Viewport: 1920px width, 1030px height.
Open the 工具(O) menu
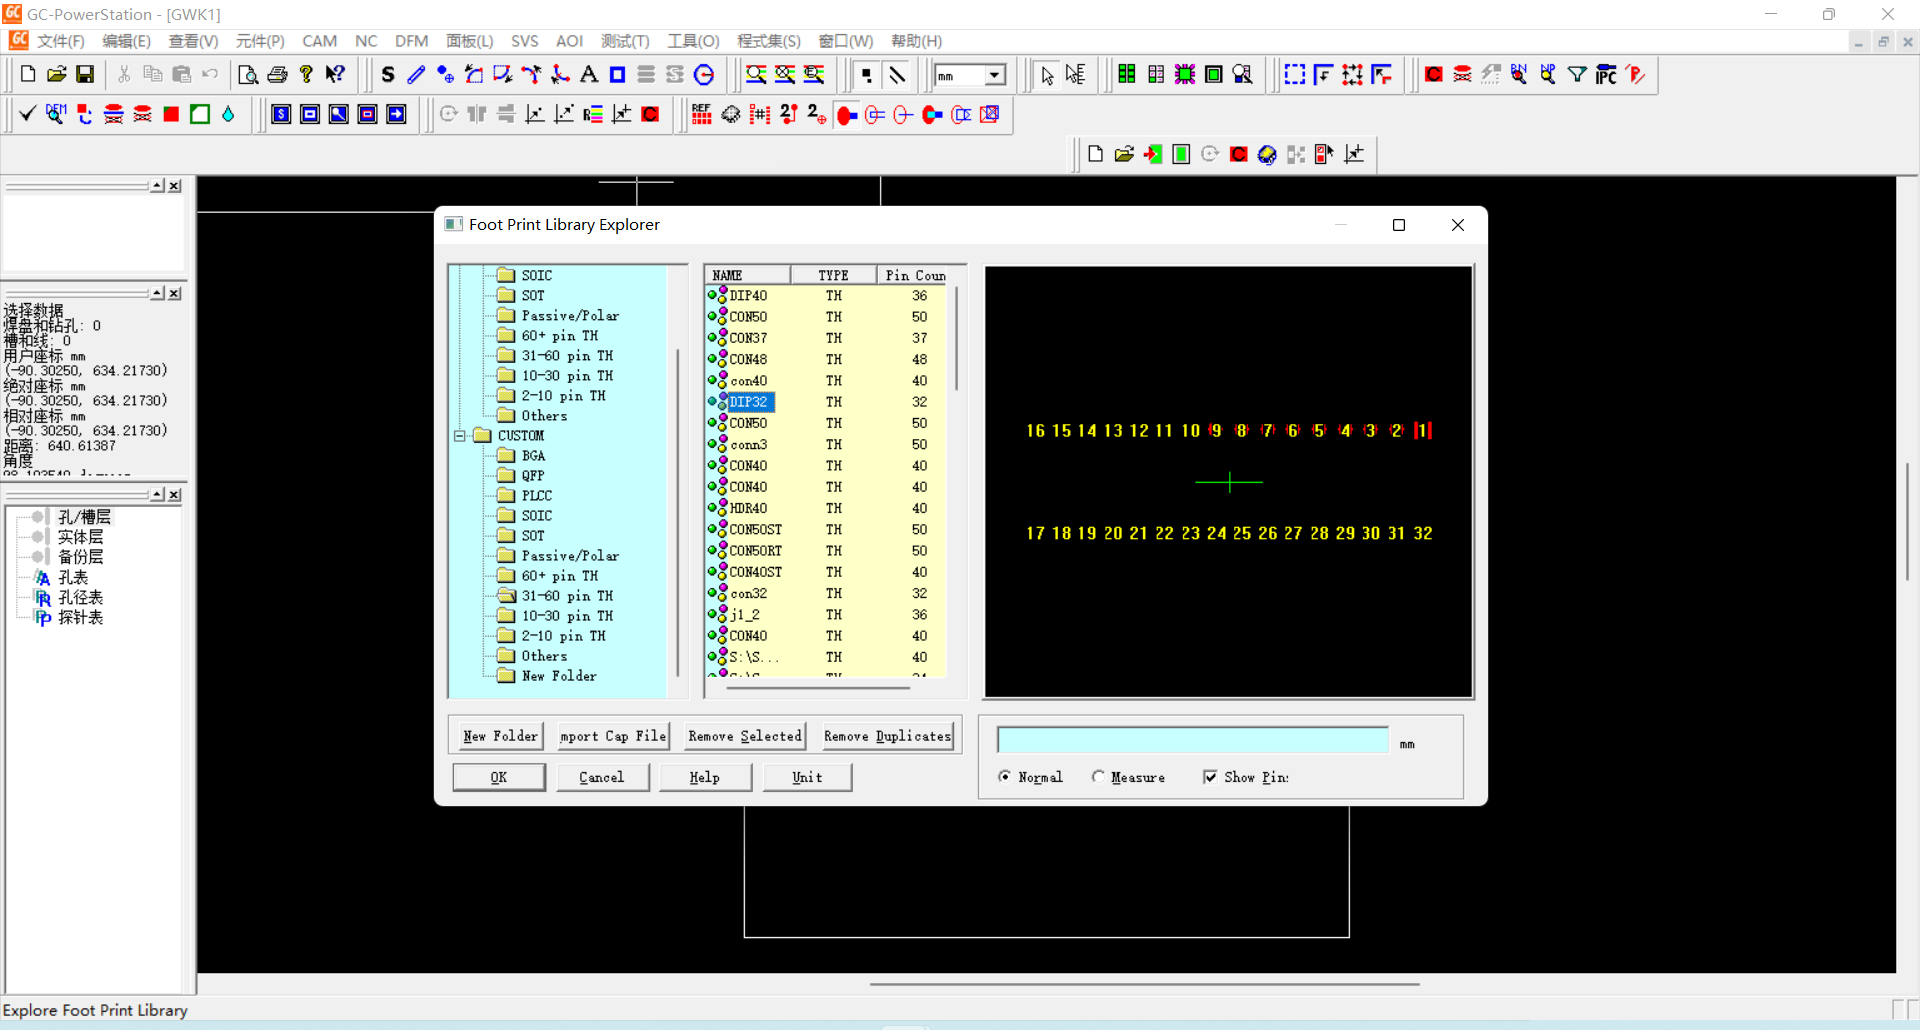694,41
